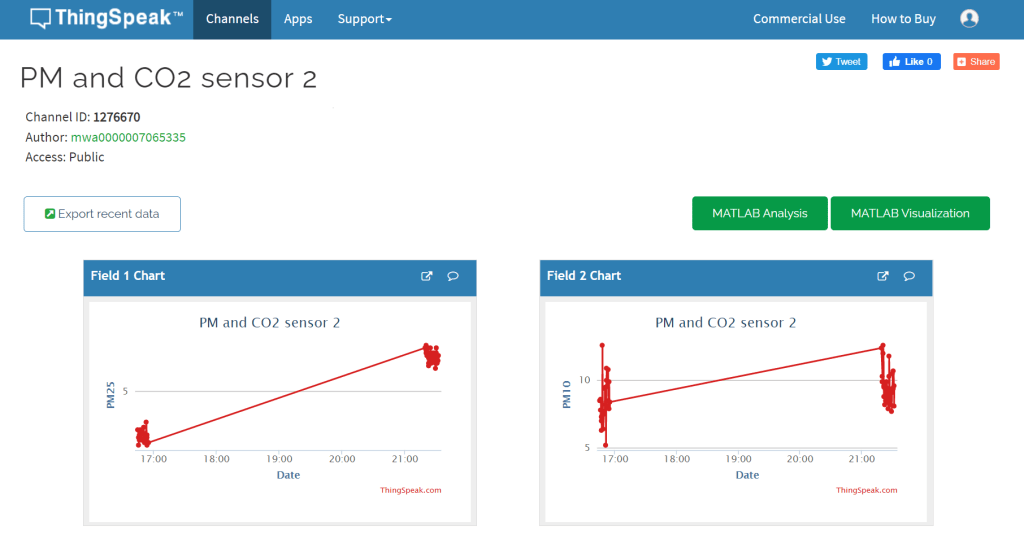Screen dimensions: 1024x539
Task: Open the Apps menu item
Action: [x=298, y=19]
